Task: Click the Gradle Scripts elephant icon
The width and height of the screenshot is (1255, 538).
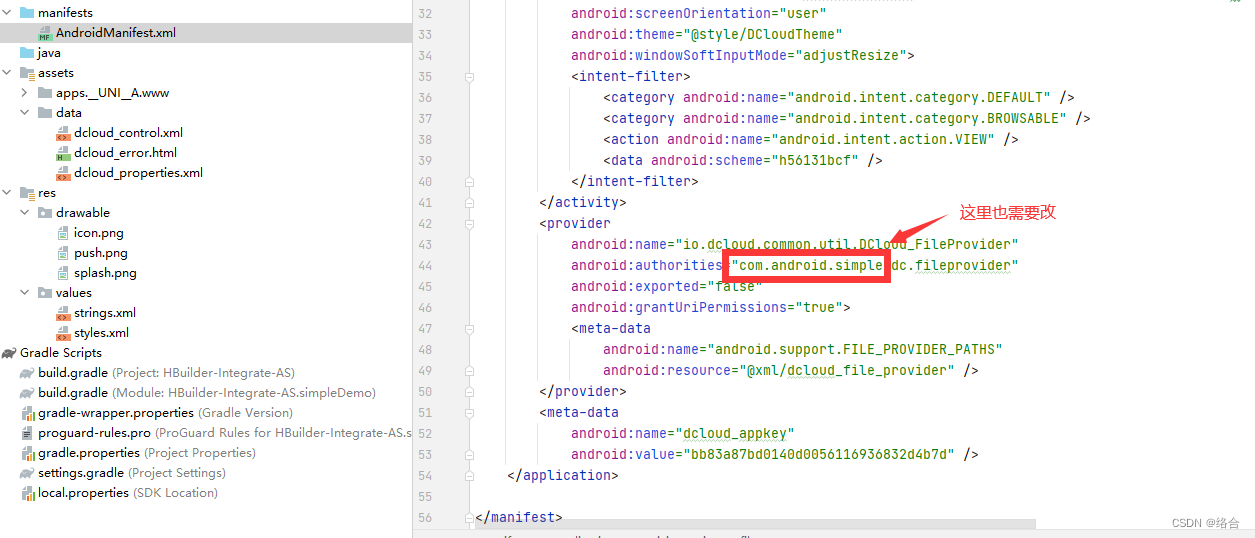Action: 9,353
